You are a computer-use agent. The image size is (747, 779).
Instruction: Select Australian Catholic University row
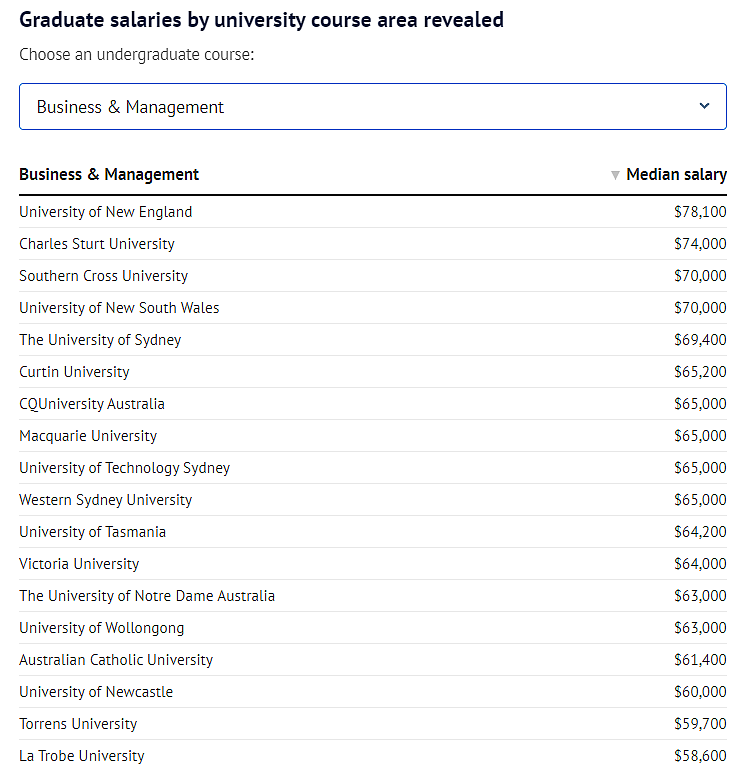(x=373, y=660)
